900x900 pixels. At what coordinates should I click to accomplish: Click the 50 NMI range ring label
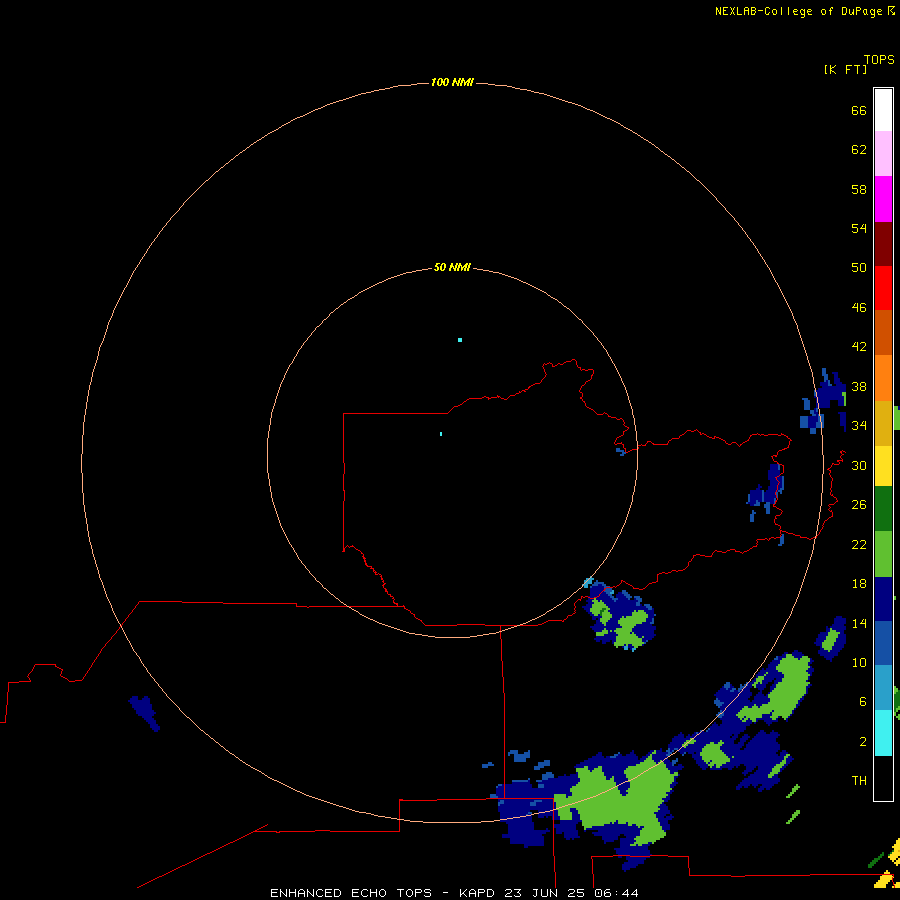pyautogui.click(x=452, y=267)
